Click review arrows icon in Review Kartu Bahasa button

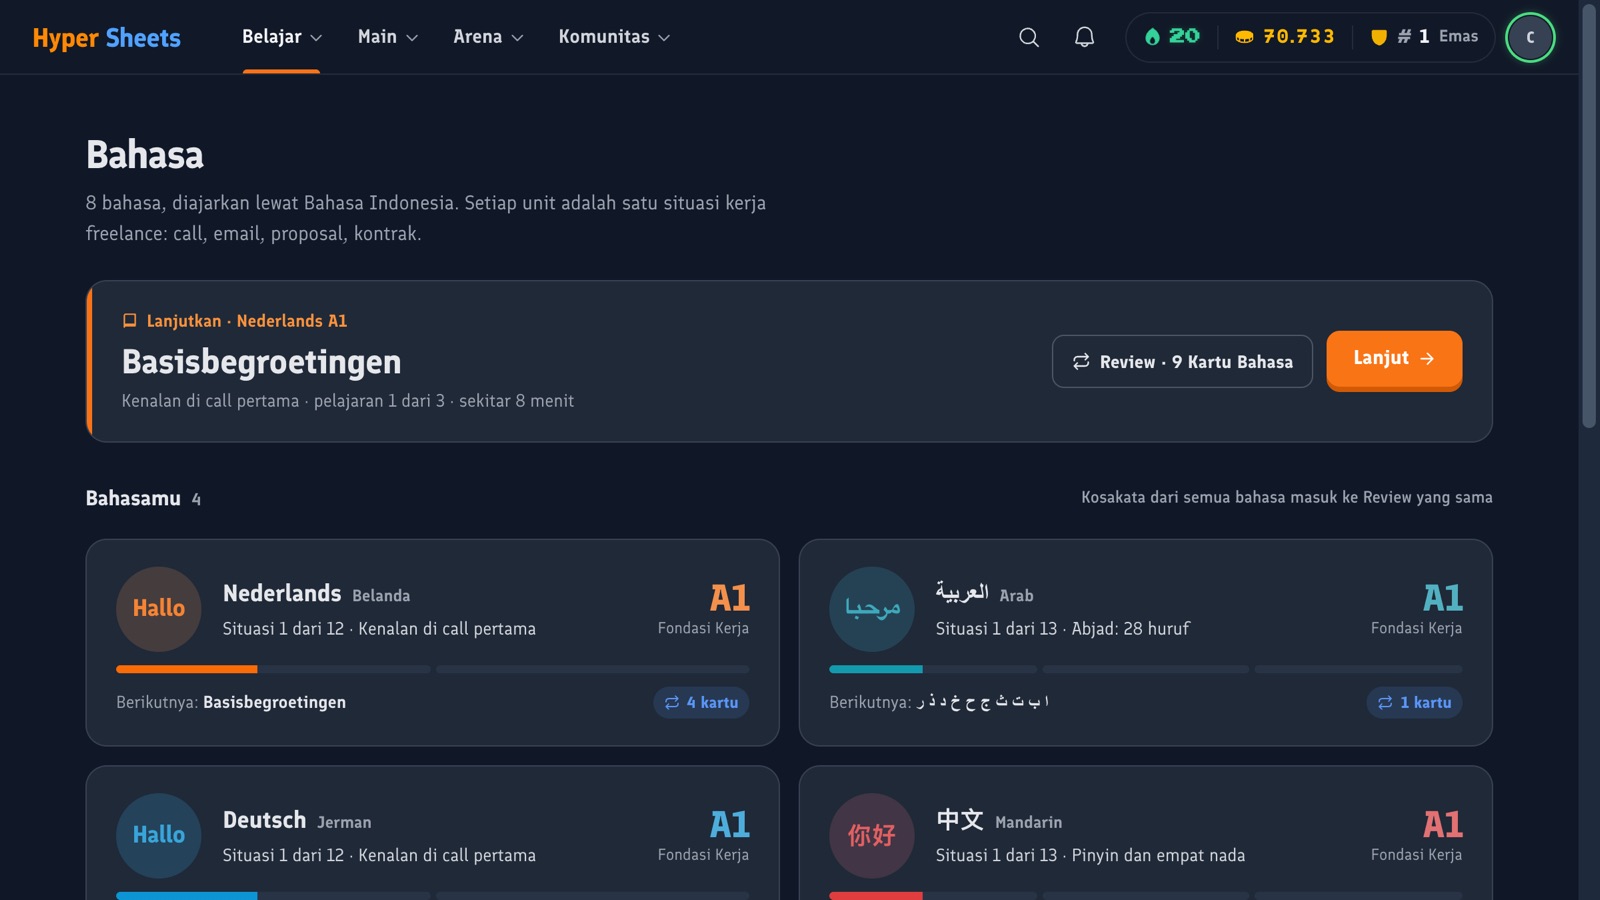tap(1081, 361)
